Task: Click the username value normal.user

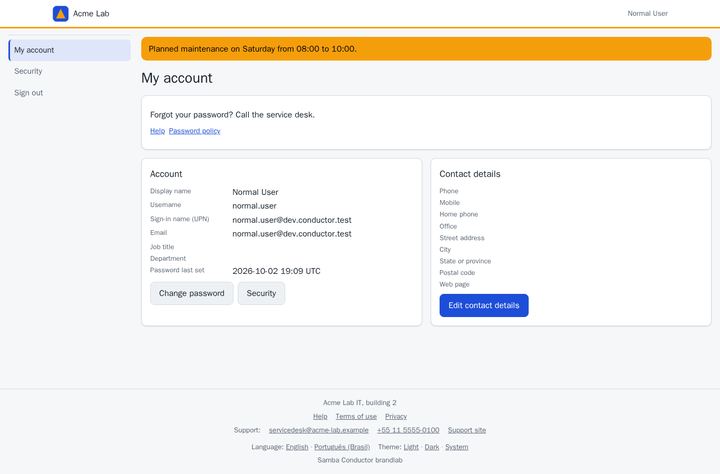Action: coord(254,206)
